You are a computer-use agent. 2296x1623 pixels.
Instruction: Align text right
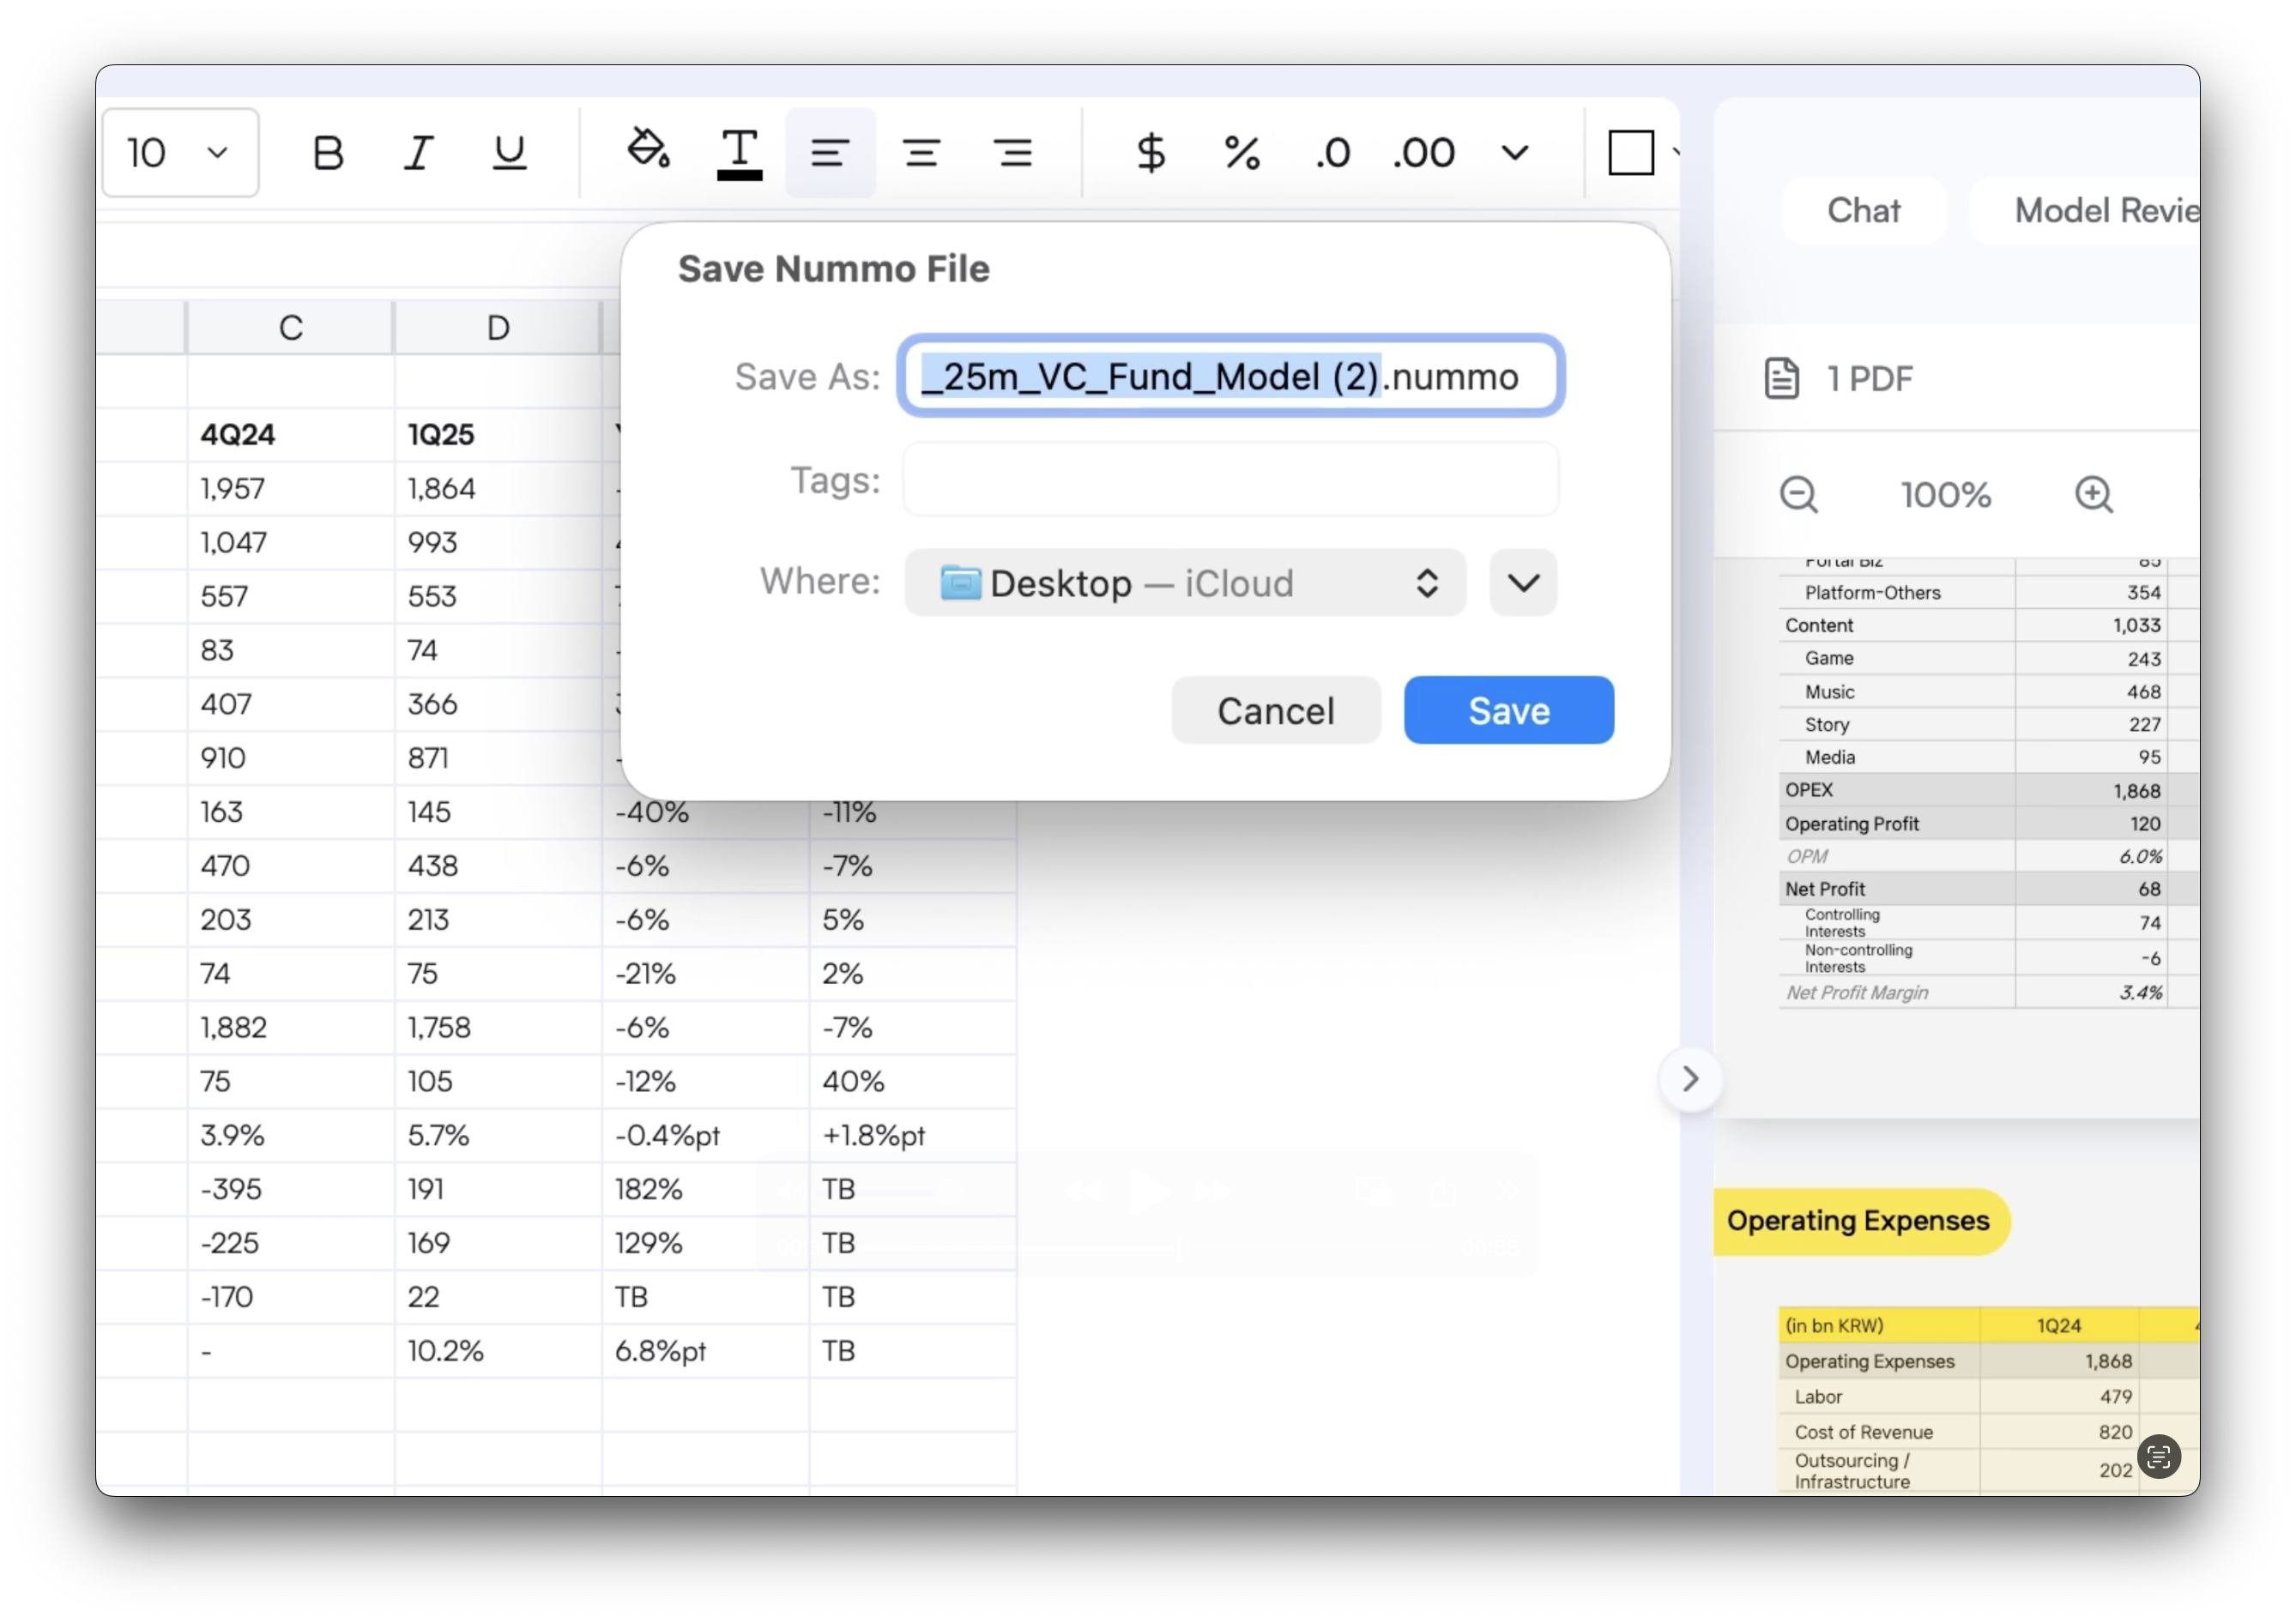[x=1013, y=153]
